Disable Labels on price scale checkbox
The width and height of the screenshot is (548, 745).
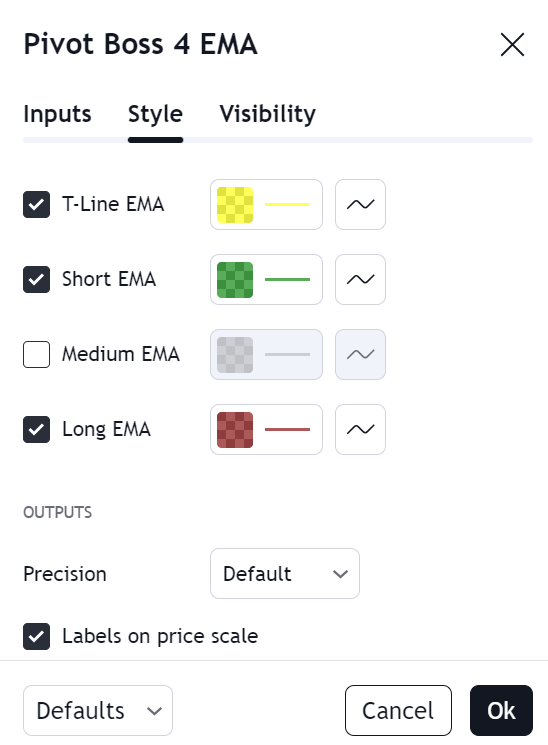37,636
